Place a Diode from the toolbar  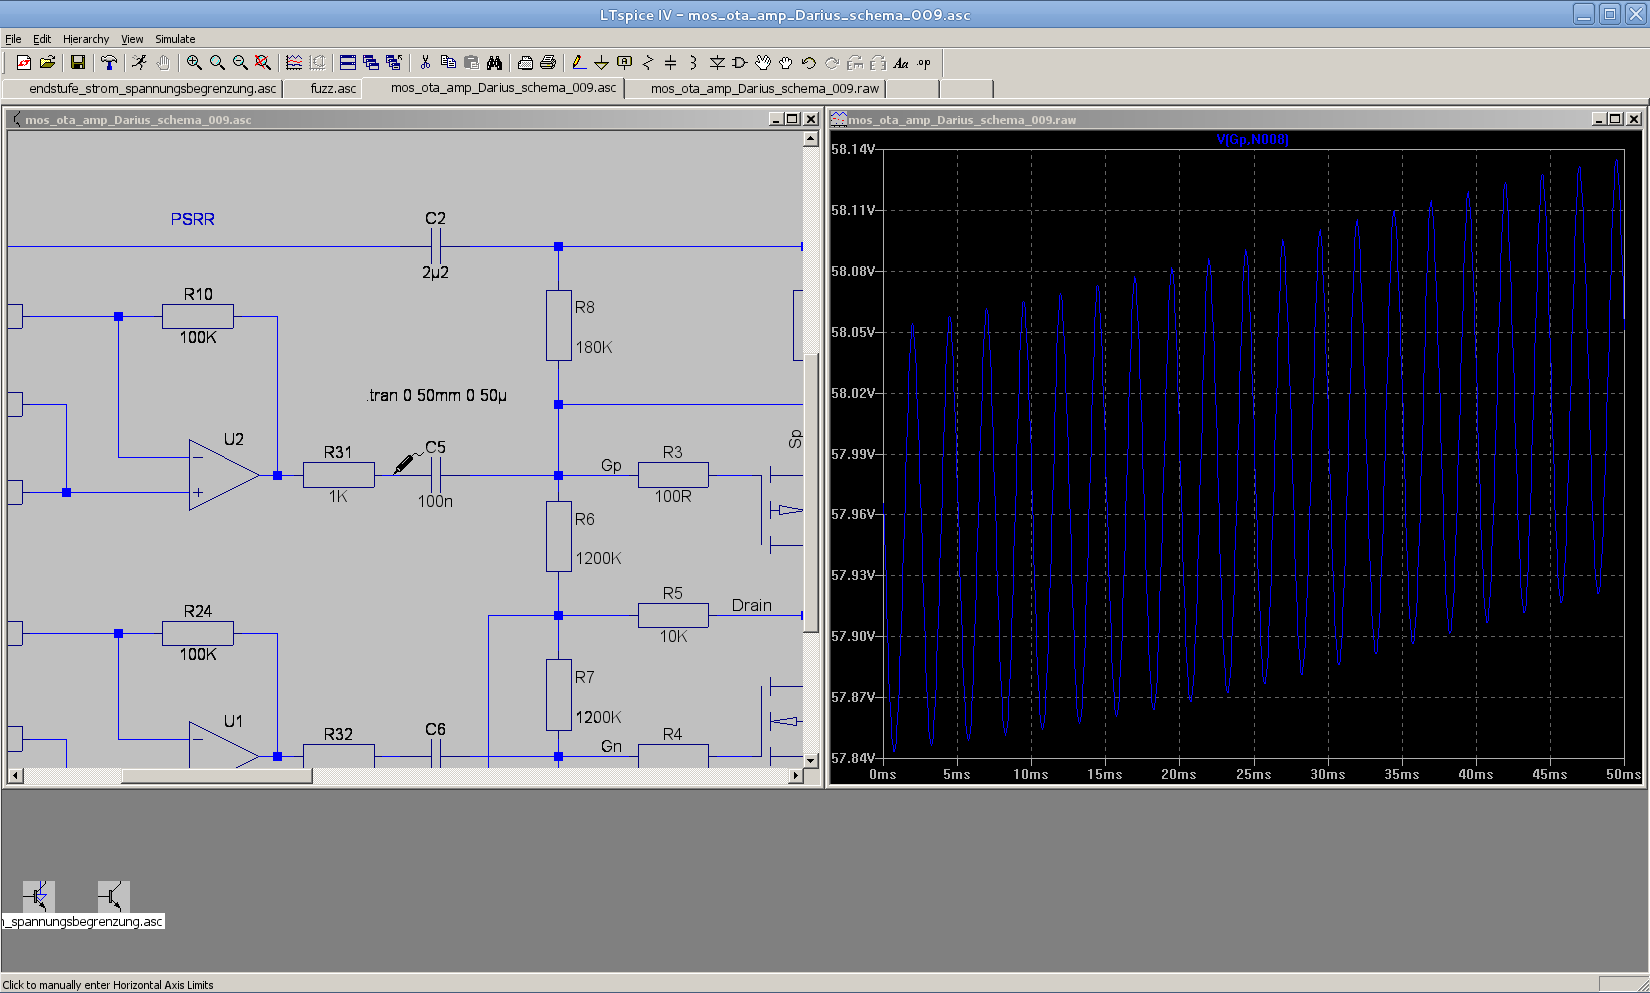coord(717,62)
